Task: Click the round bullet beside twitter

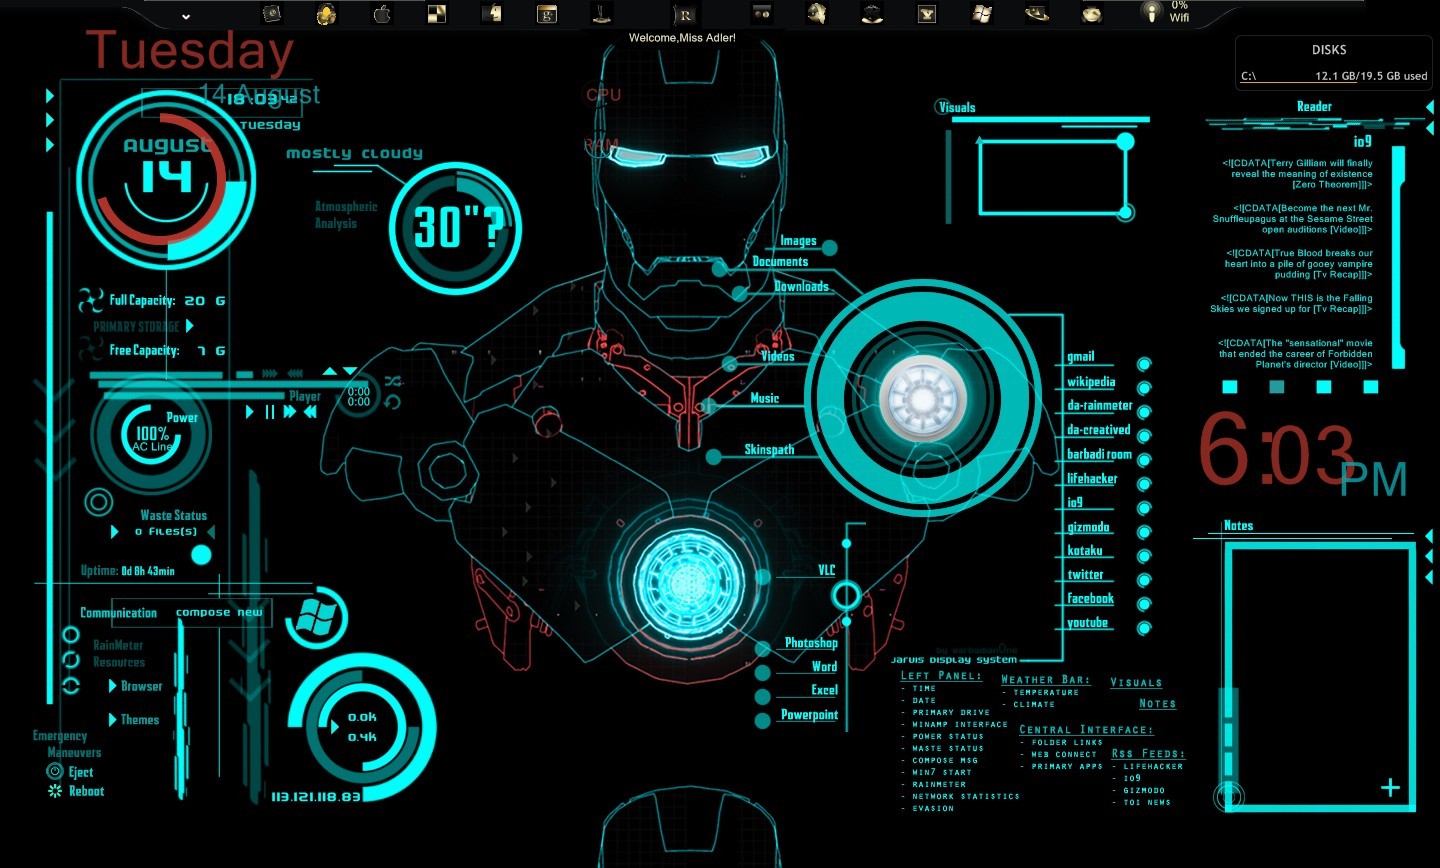Action: [x=1144, y=580]
